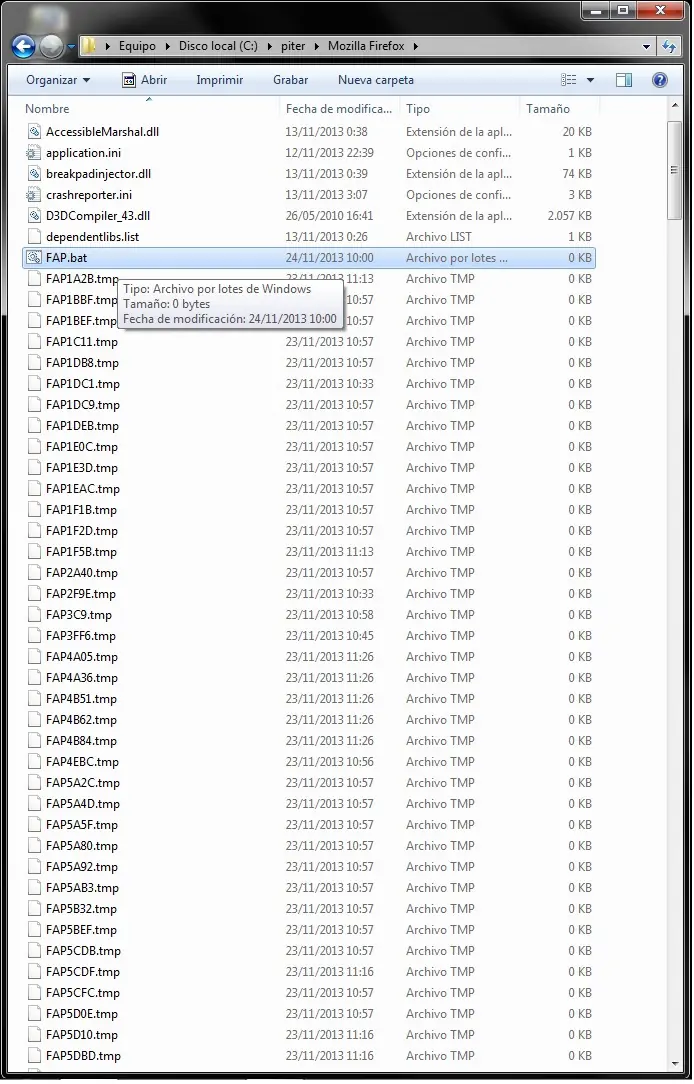Click the vertical scrollbar down arrow
694x1084 pixels.
(675, 1065)
